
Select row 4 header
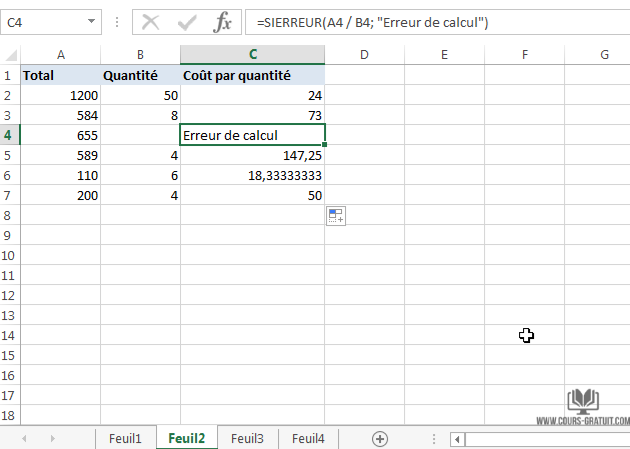coord(10,135)
